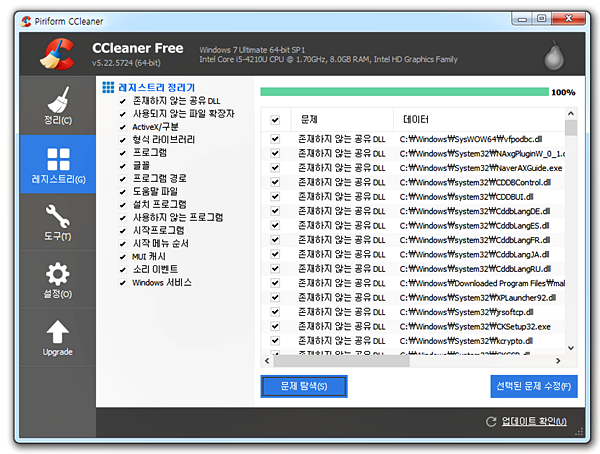Toggle 형식 라이브러리 checkbox

click(x=122, y=140)
